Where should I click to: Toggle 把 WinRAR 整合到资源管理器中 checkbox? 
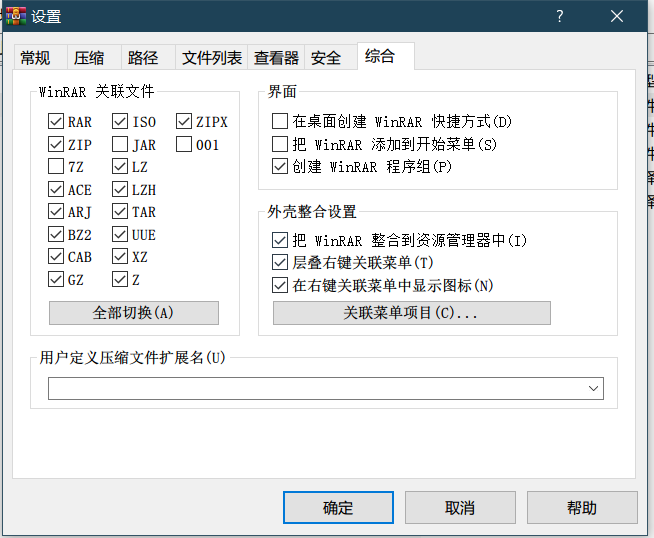tap(280, 240)
